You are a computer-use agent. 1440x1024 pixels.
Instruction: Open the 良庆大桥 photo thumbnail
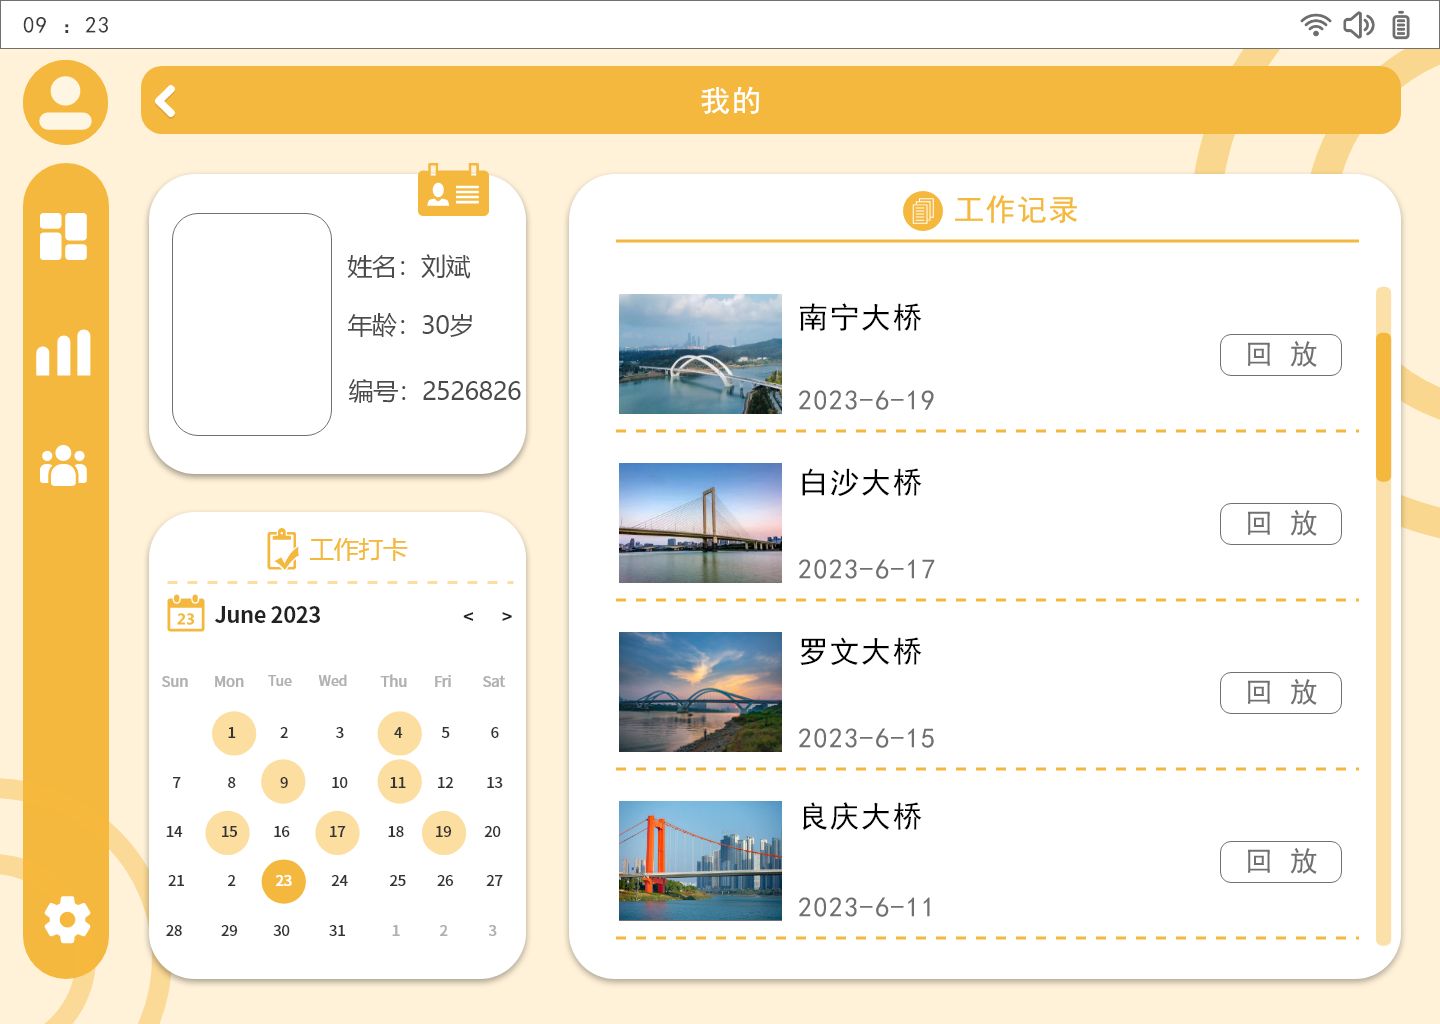point(700,861)
